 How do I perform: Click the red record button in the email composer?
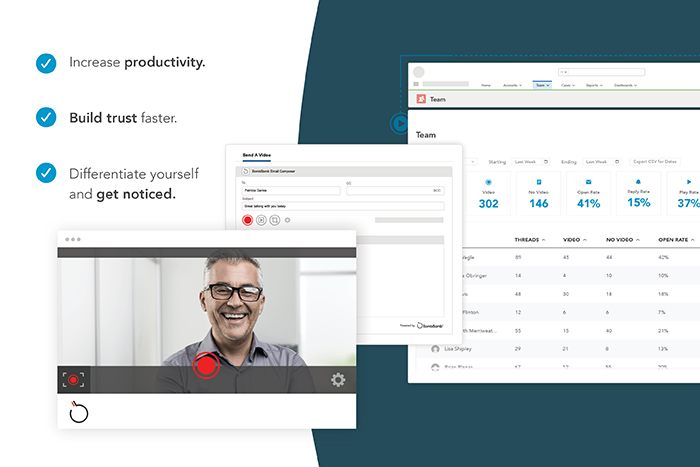[247, 220]
